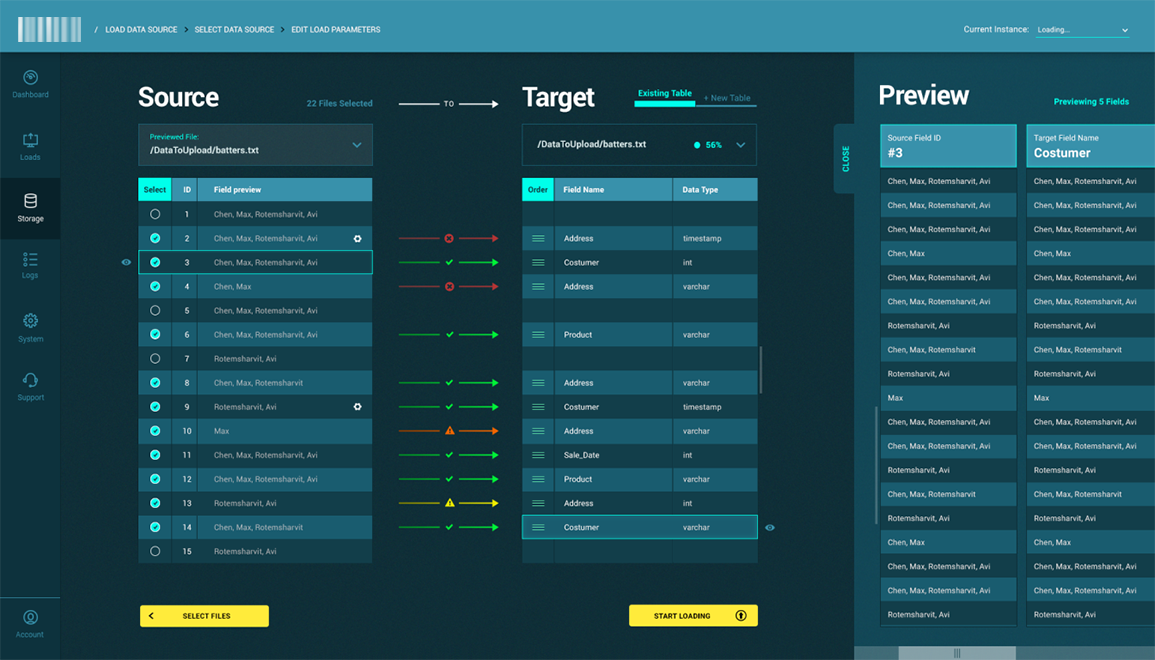Click the red error icon on row 4 mapping
Image resolution: width=1155 pixels, height=660 pixels.
[449, 287]
